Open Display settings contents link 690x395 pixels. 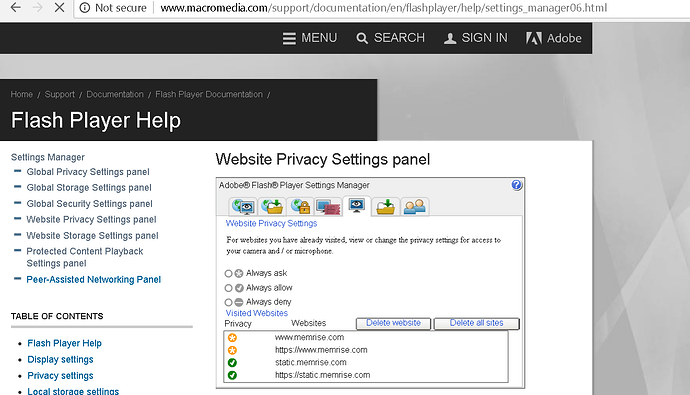tap(60, 359)
